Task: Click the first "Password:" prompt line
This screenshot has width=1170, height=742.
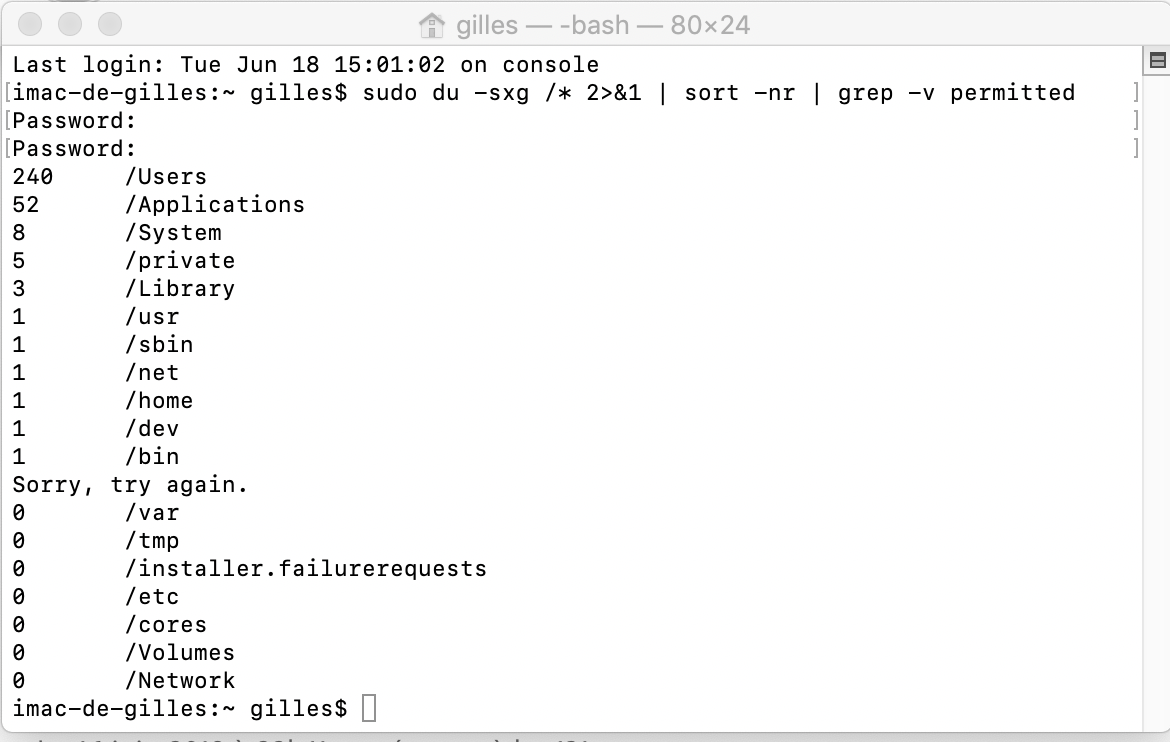Action: click(x=75, y=121)
